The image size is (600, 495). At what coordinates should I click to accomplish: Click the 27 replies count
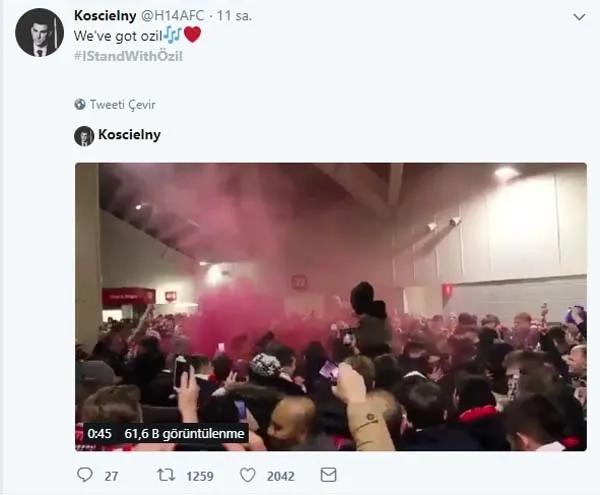111,476
